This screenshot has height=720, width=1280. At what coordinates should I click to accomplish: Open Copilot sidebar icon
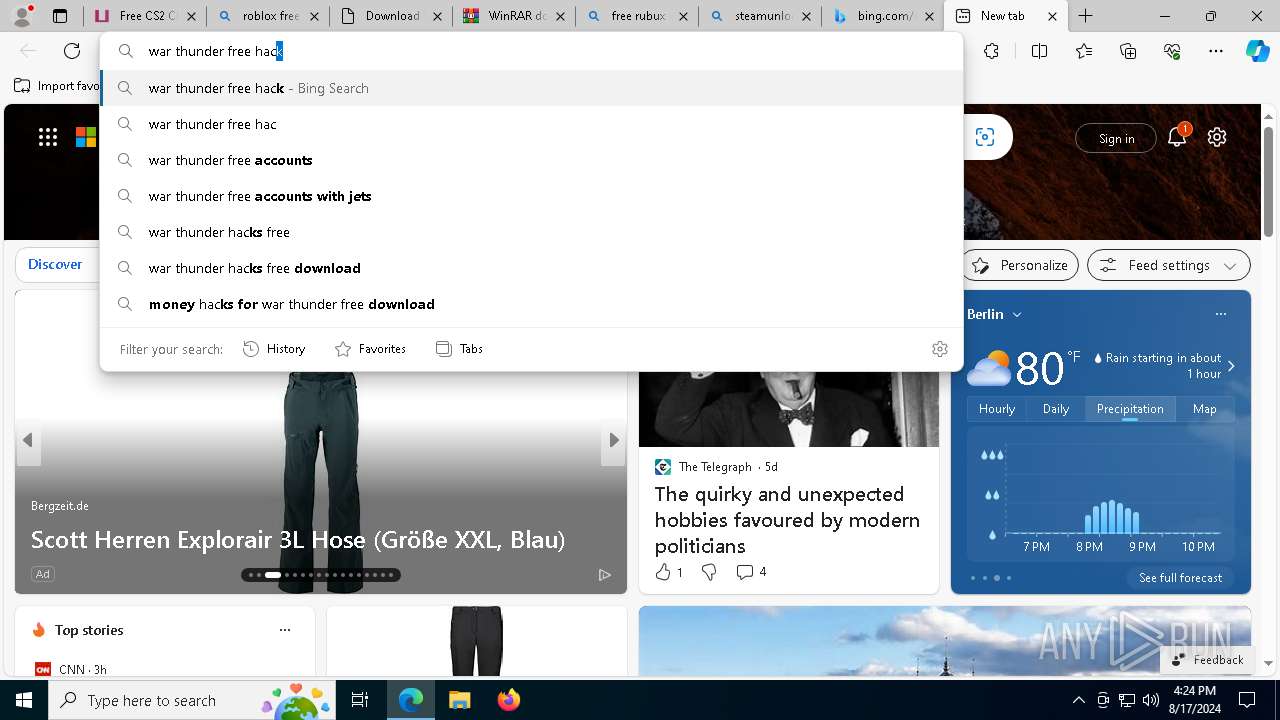1257,51
